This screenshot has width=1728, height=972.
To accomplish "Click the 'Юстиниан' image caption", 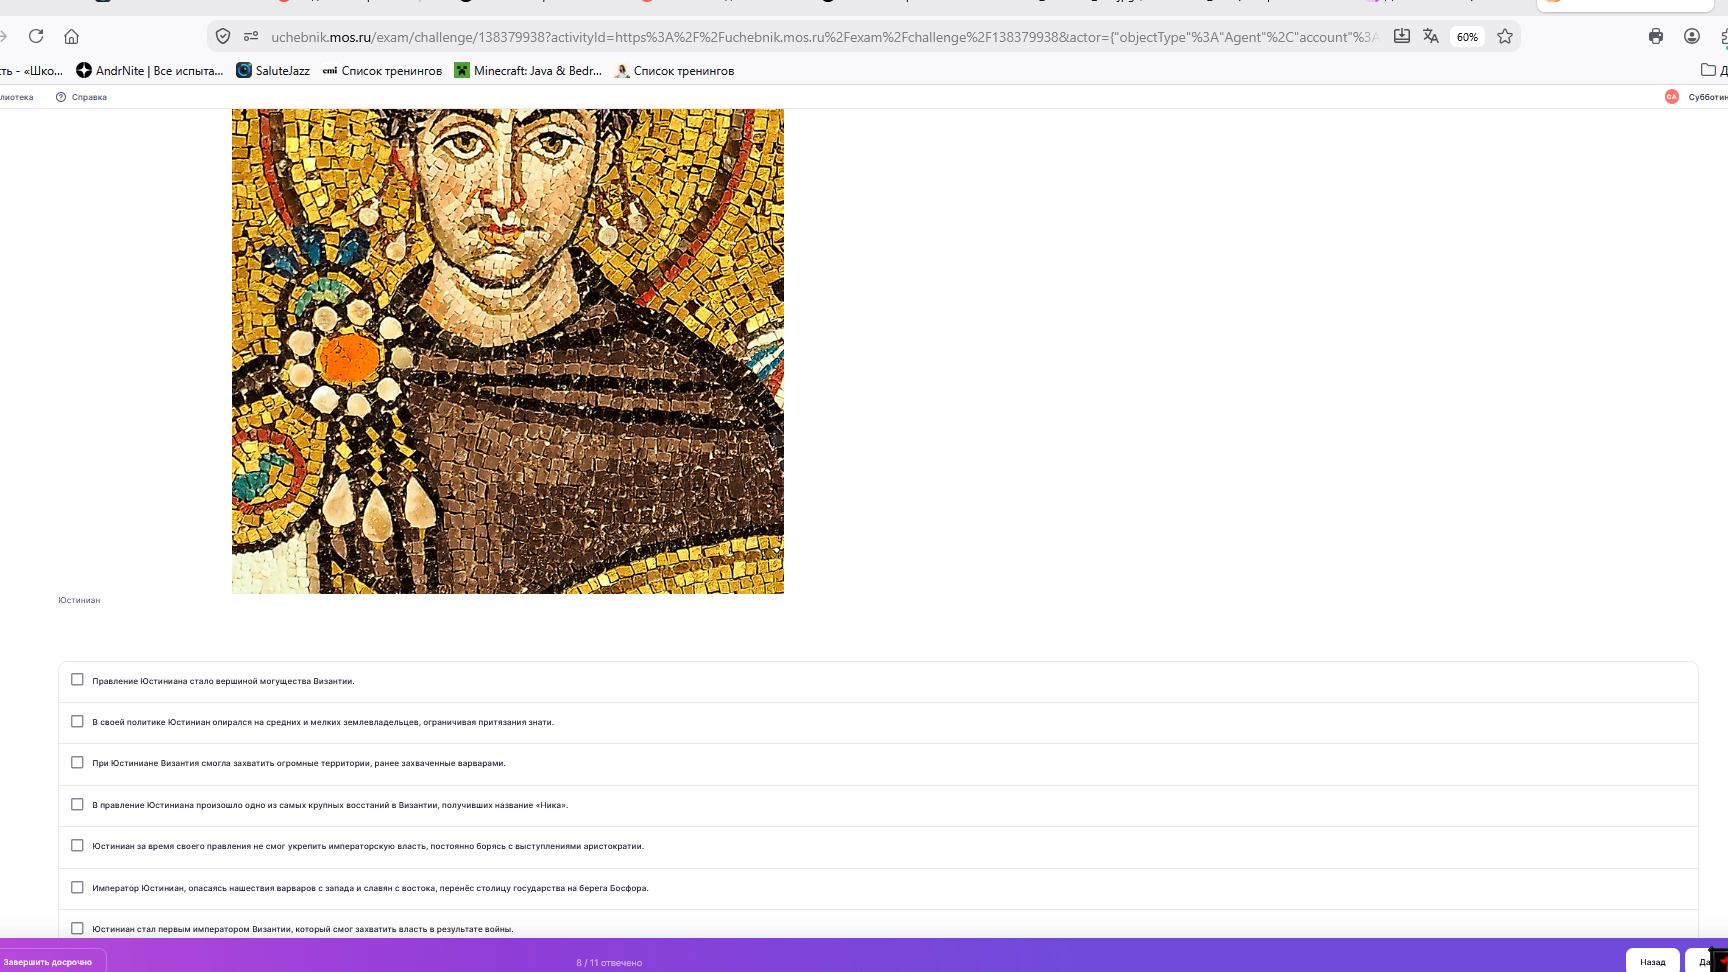I will (x=79, y=600).
